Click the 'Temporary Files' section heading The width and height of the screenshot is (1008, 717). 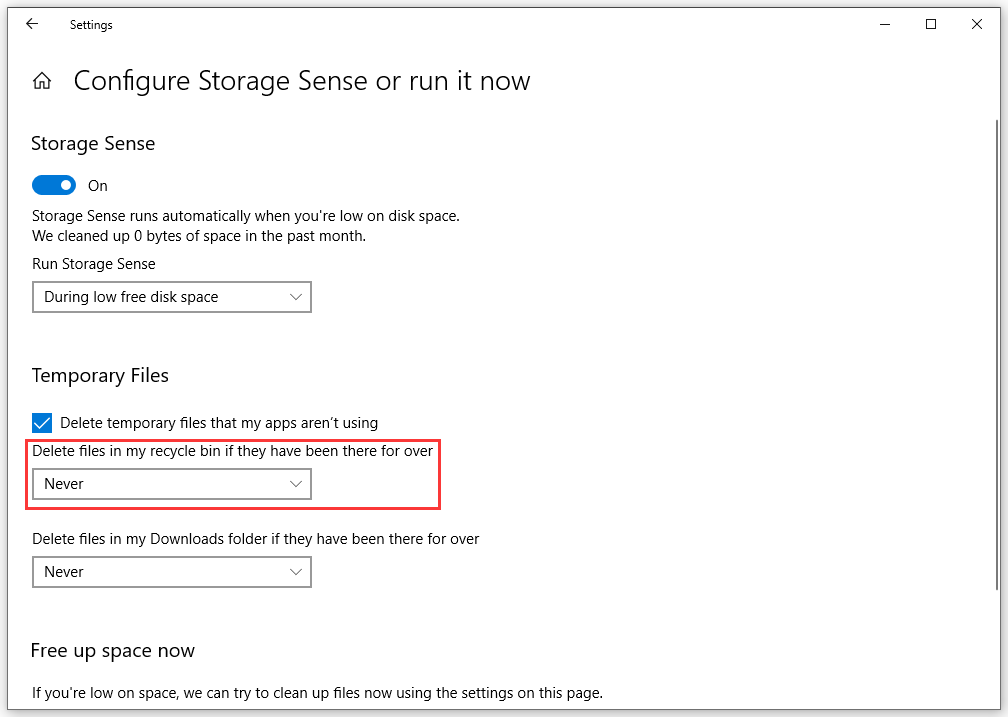100,376
